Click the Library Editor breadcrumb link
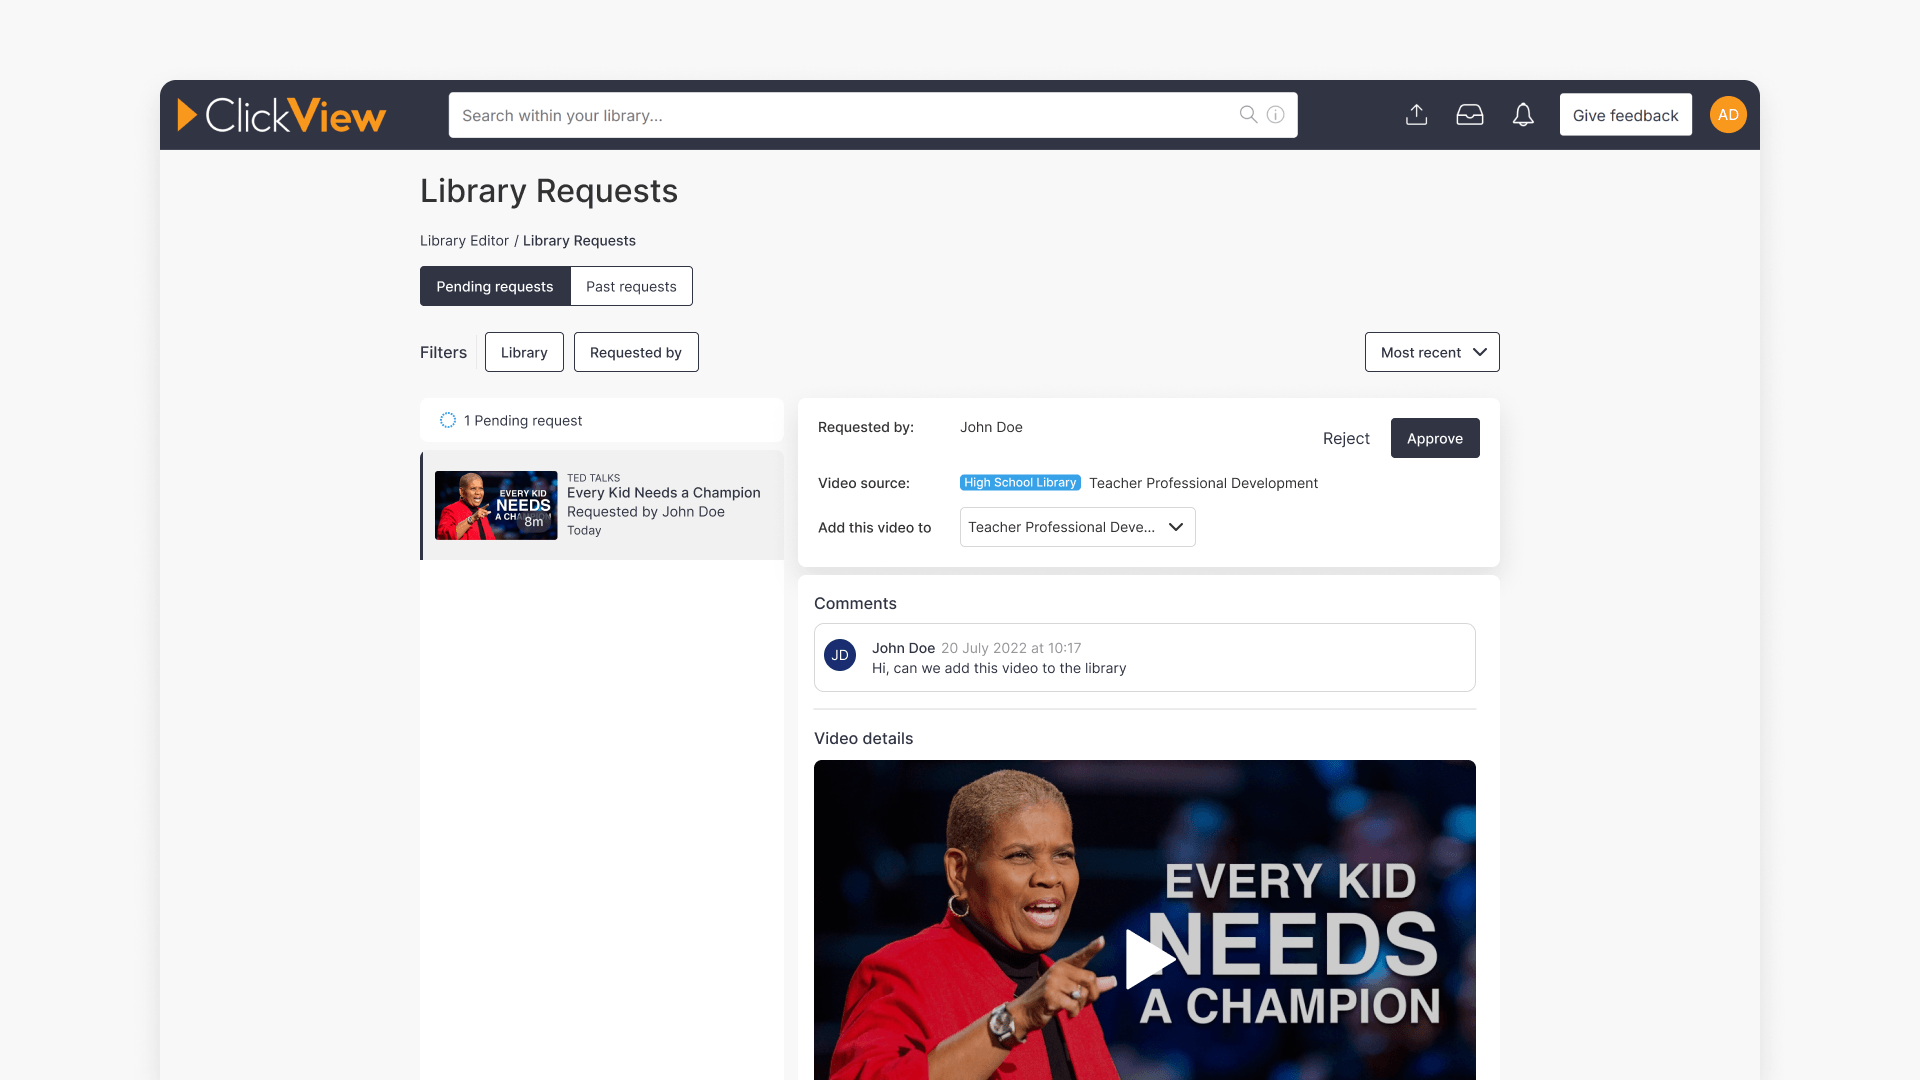 pos(464,240)
